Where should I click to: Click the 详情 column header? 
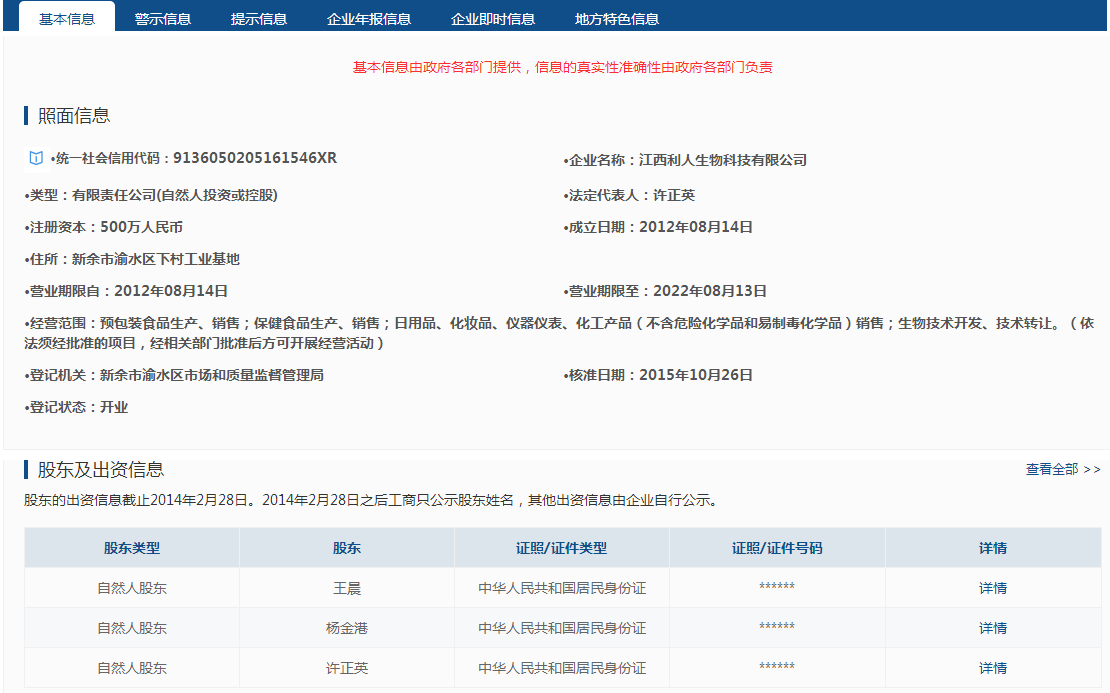click(993, 548)
